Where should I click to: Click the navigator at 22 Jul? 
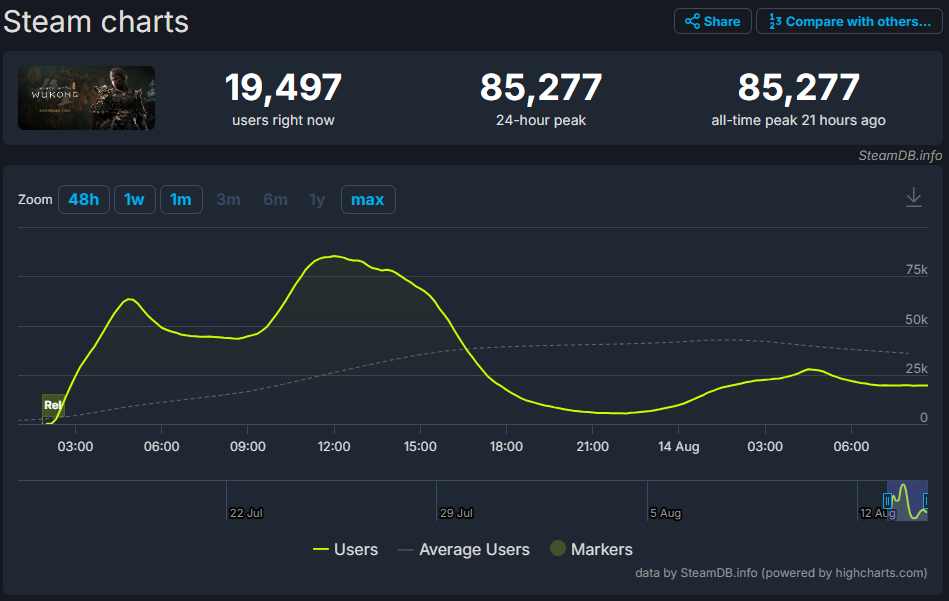pos(246,513)
